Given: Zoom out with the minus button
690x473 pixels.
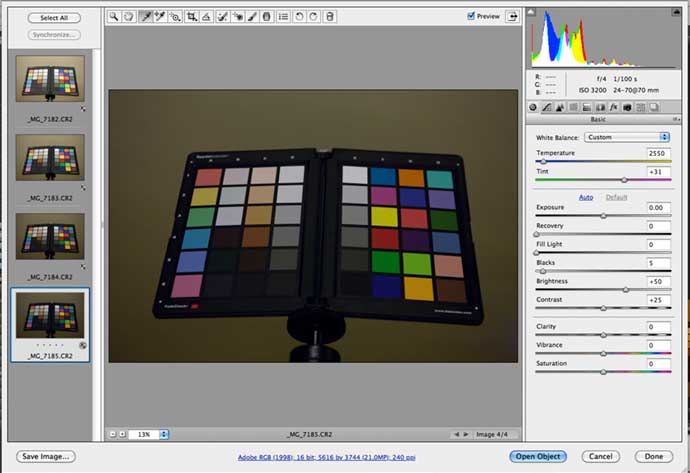Looking at the screenshot, I should (x=113, y=434).
